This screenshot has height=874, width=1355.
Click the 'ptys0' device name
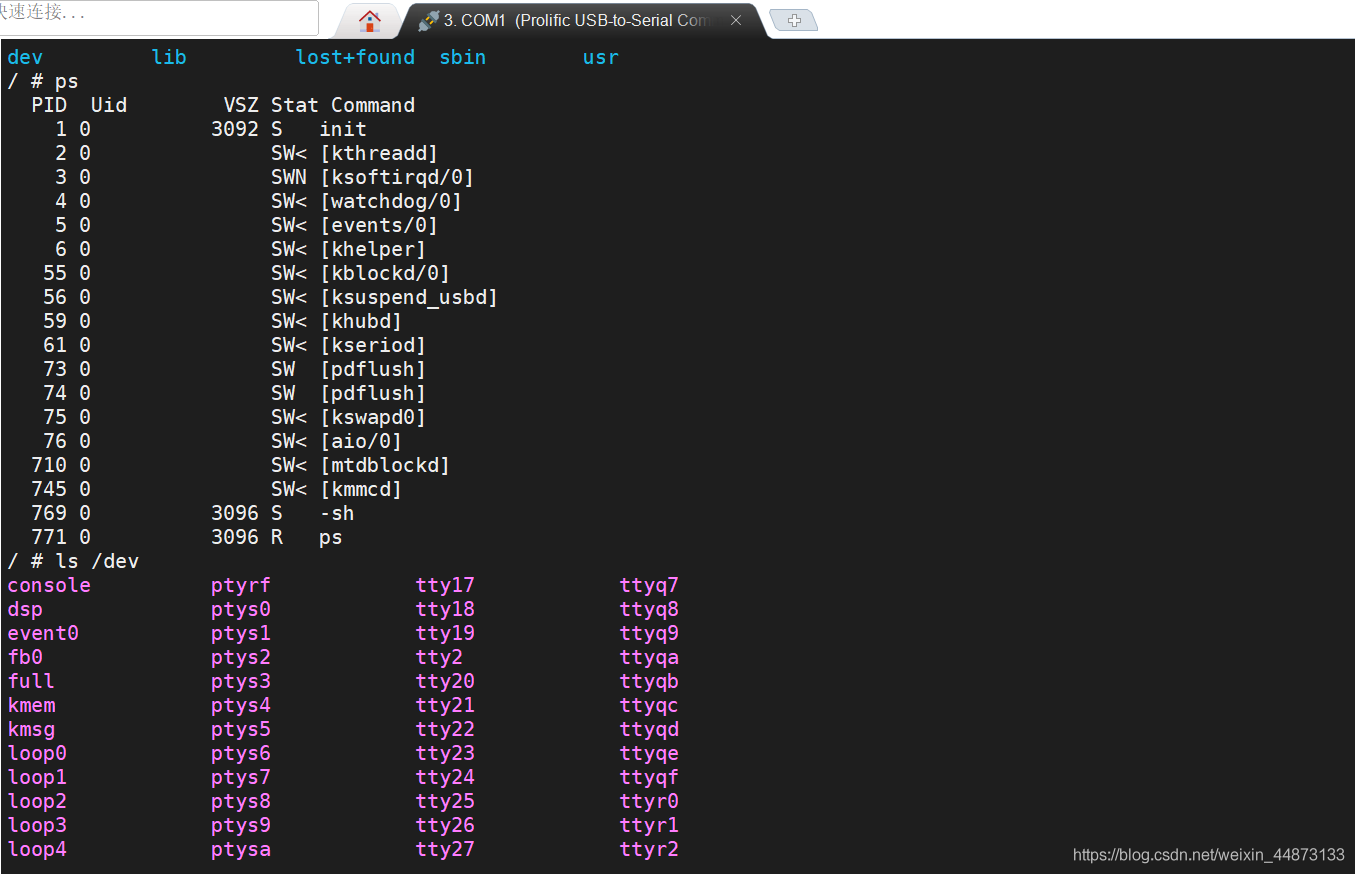click(241, 609)
